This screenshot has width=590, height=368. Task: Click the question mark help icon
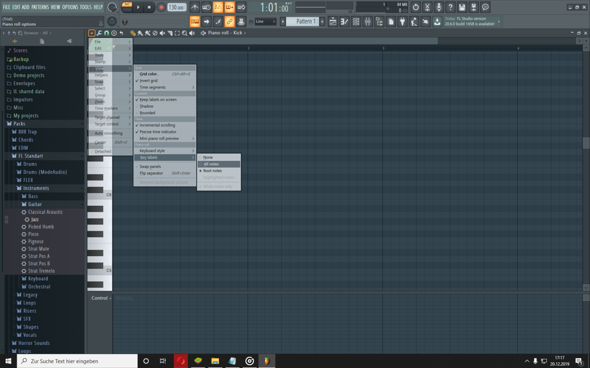tap(450, 7)
